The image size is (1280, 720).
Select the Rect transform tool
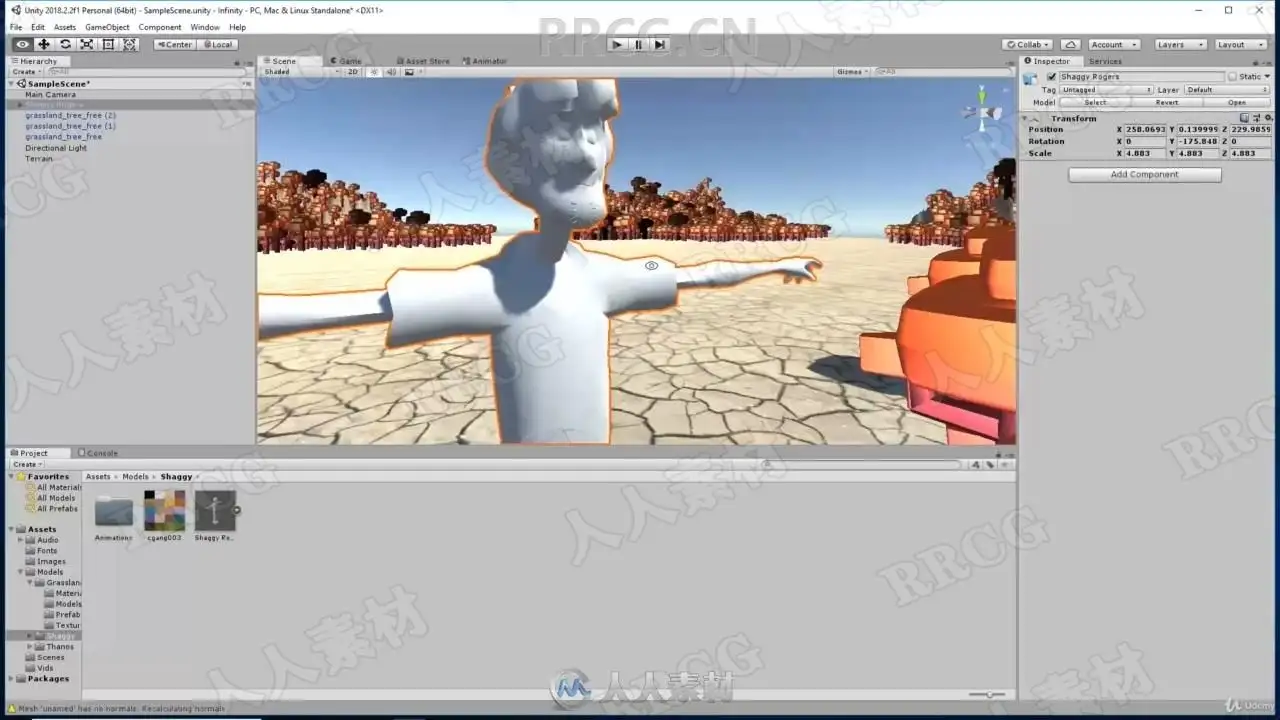tap(108, 44)
